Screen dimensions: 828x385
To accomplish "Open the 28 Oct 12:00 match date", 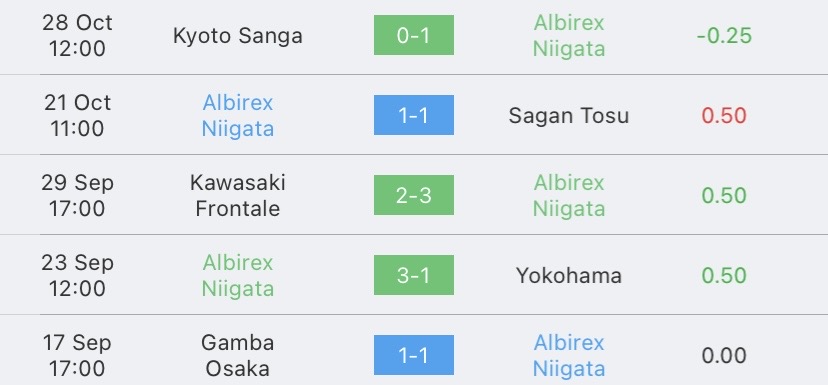I will point(77,35).
